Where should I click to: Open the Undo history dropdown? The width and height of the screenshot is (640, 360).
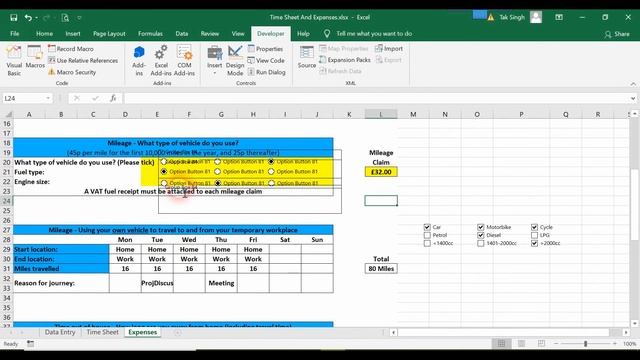click(x=36, y=18)
